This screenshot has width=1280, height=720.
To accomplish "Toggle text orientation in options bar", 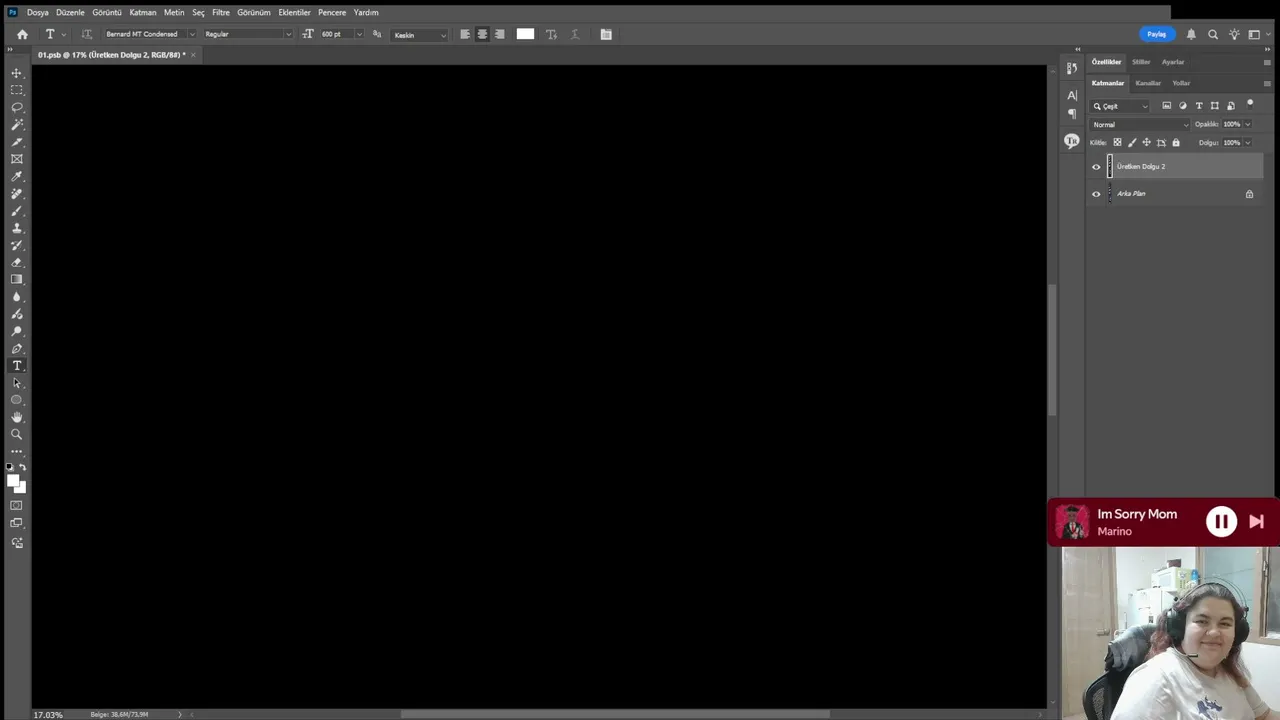I will [x=87, y=34].
